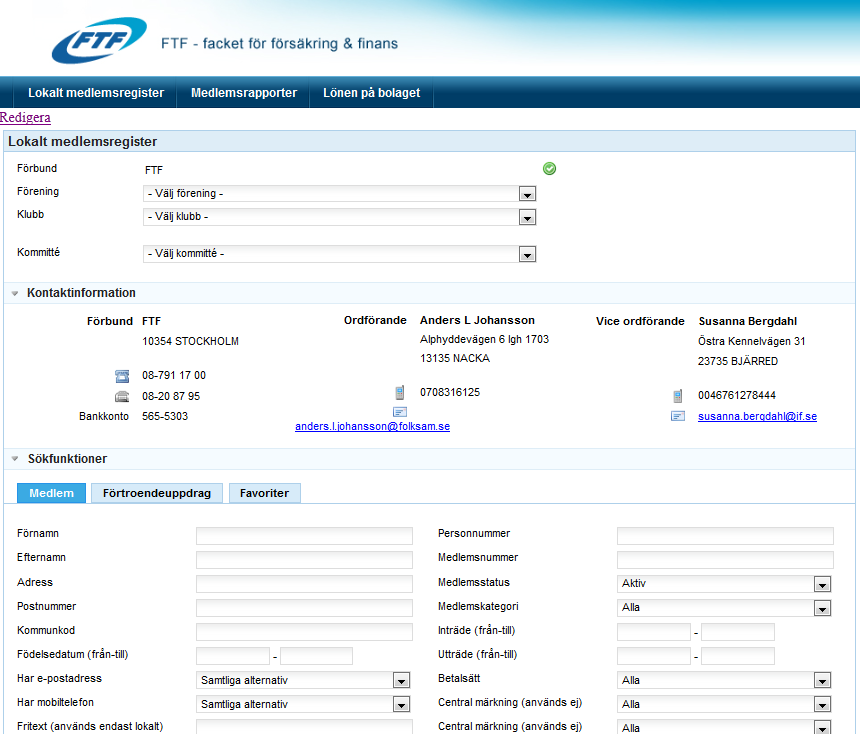Click the Personnummer input field
Image resolution: width=860 pixels, height=734 pixels.
tap(725, 536)
